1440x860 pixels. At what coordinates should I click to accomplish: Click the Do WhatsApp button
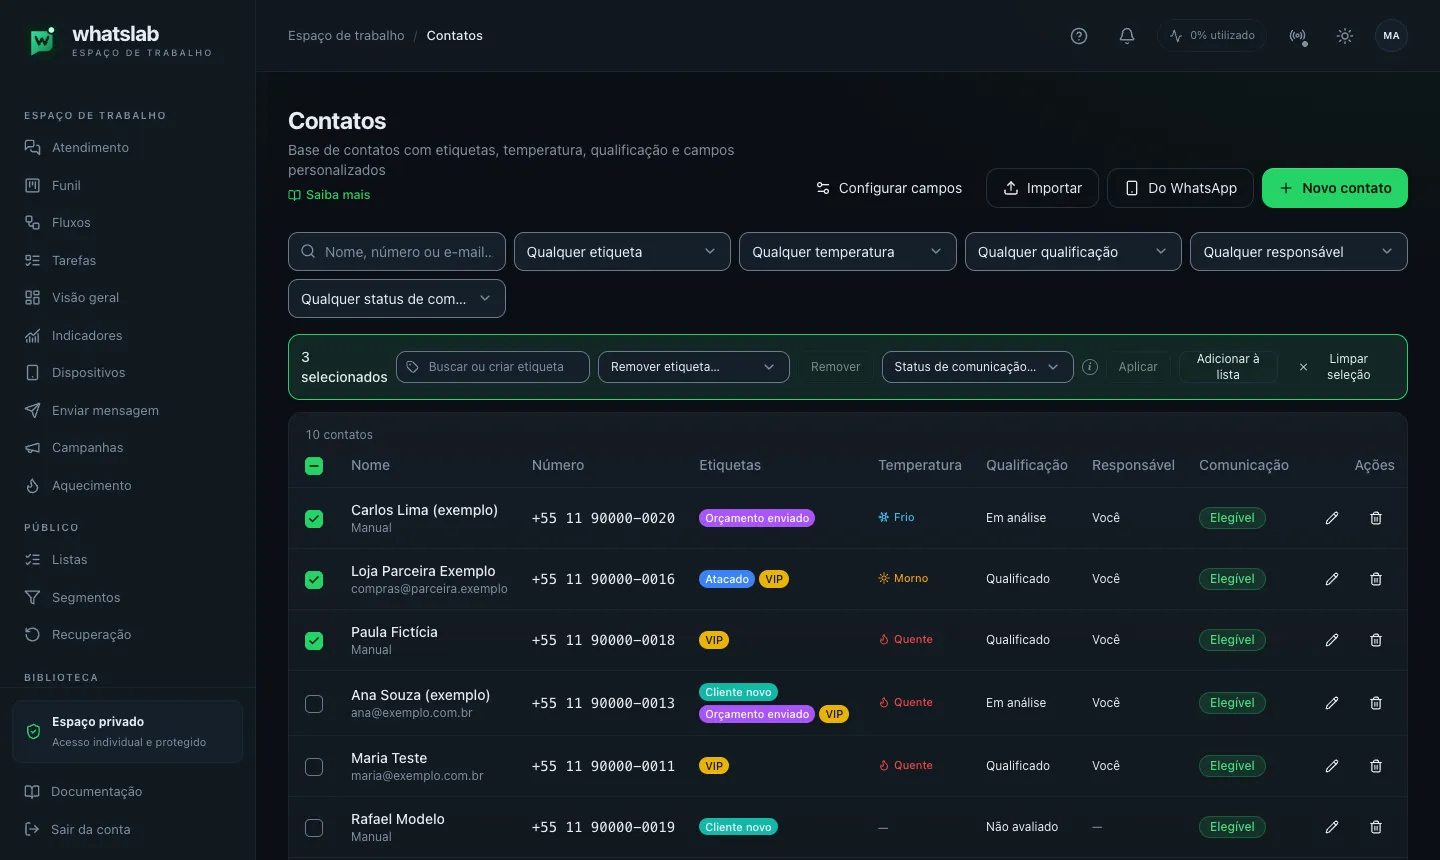[1180, 188]
